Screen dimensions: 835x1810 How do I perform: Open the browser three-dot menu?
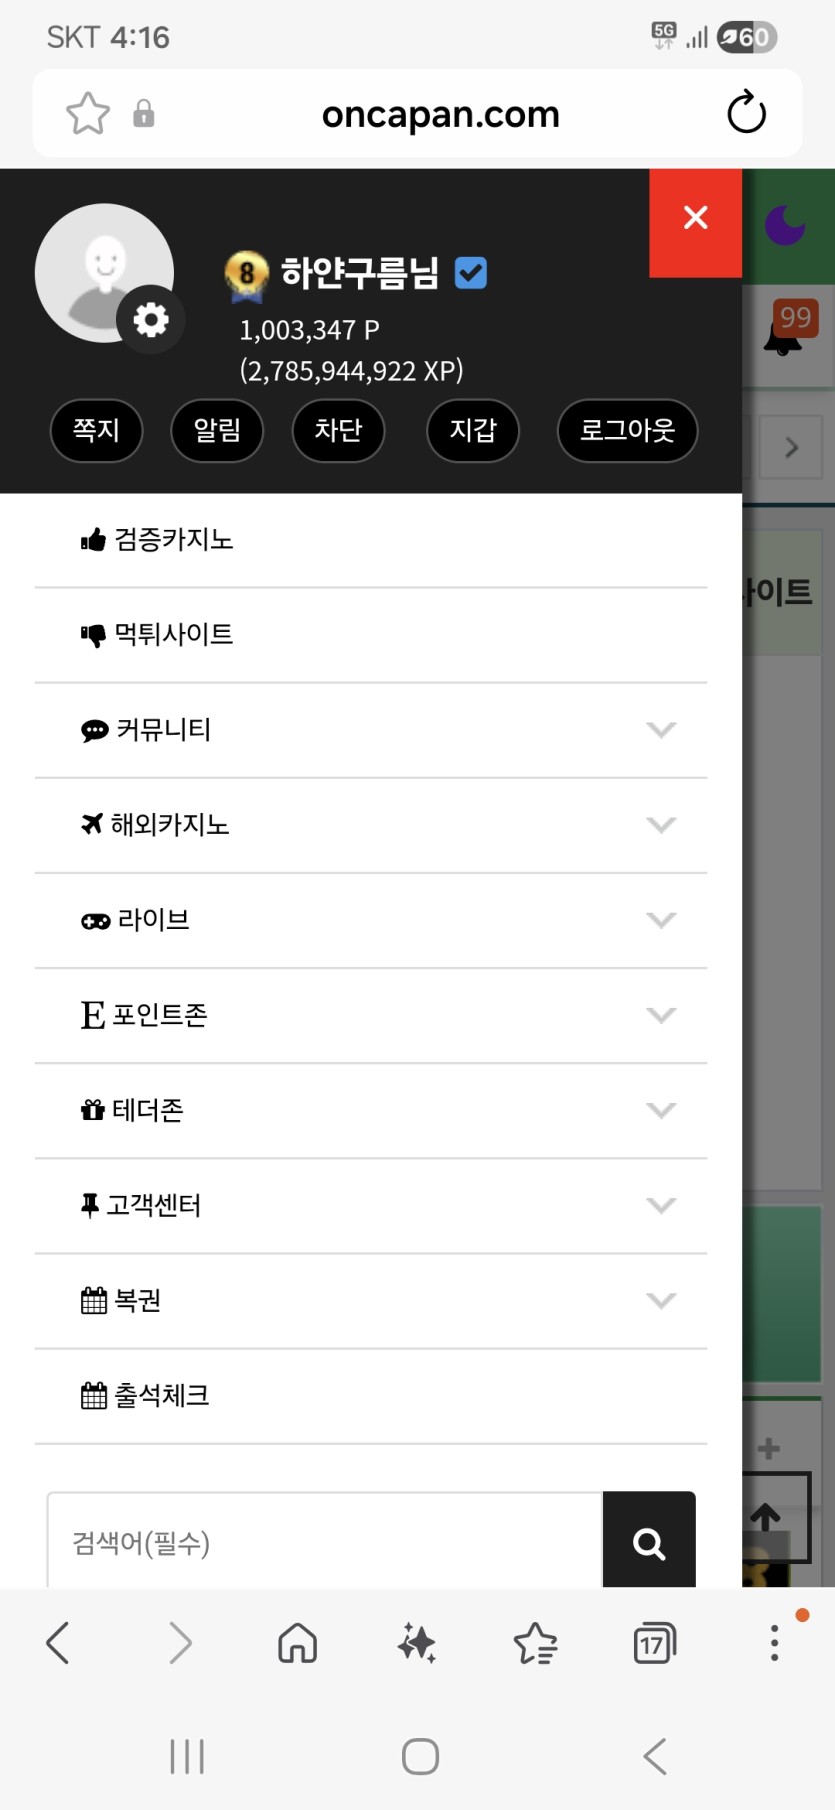click(774, 1643)
